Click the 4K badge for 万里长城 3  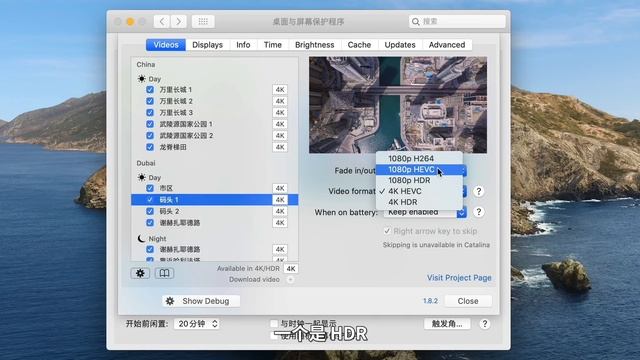(x=280, y=113)
